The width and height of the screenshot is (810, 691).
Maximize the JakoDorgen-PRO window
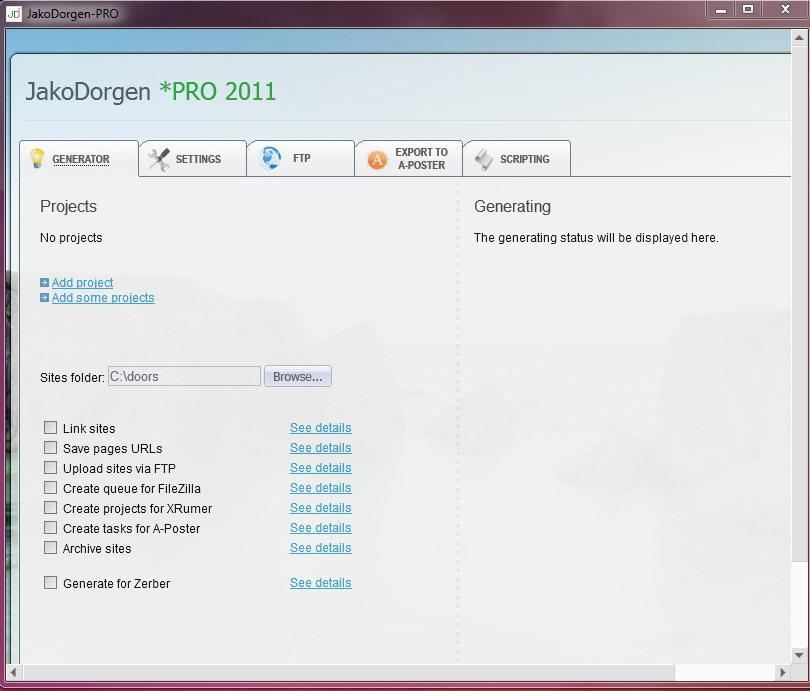(747, 10)
